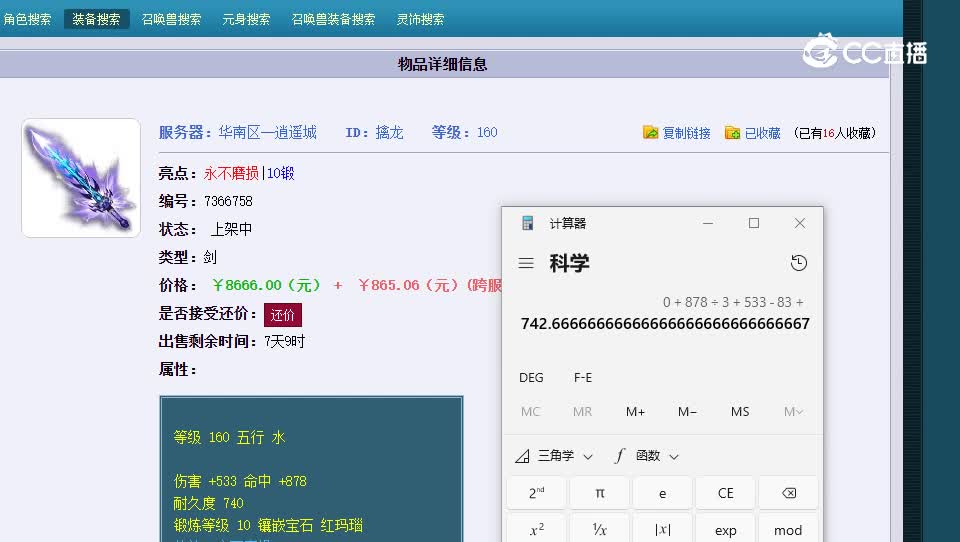Go to 召唤兽装备搜索 tab
960x542 pixels.
click(334, 19)
